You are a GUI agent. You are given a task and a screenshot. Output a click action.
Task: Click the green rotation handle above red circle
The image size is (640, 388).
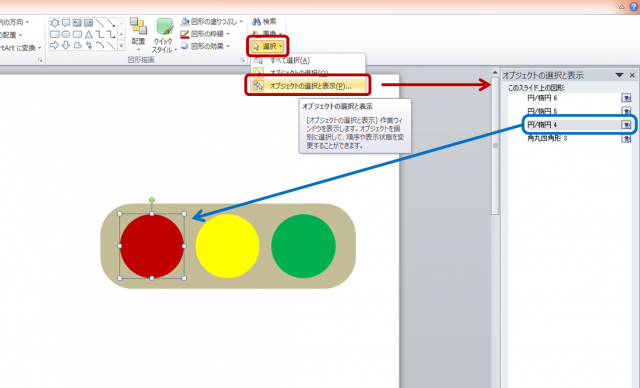[x=152, y=200]
